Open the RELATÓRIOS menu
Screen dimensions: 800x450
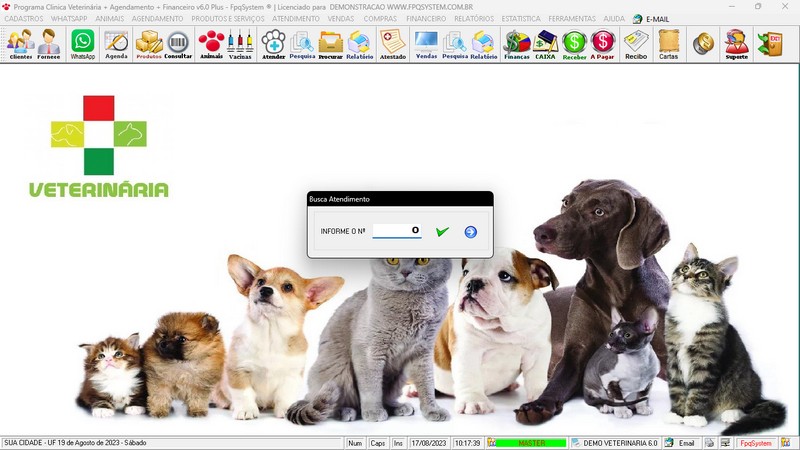(x=474, y=19)
